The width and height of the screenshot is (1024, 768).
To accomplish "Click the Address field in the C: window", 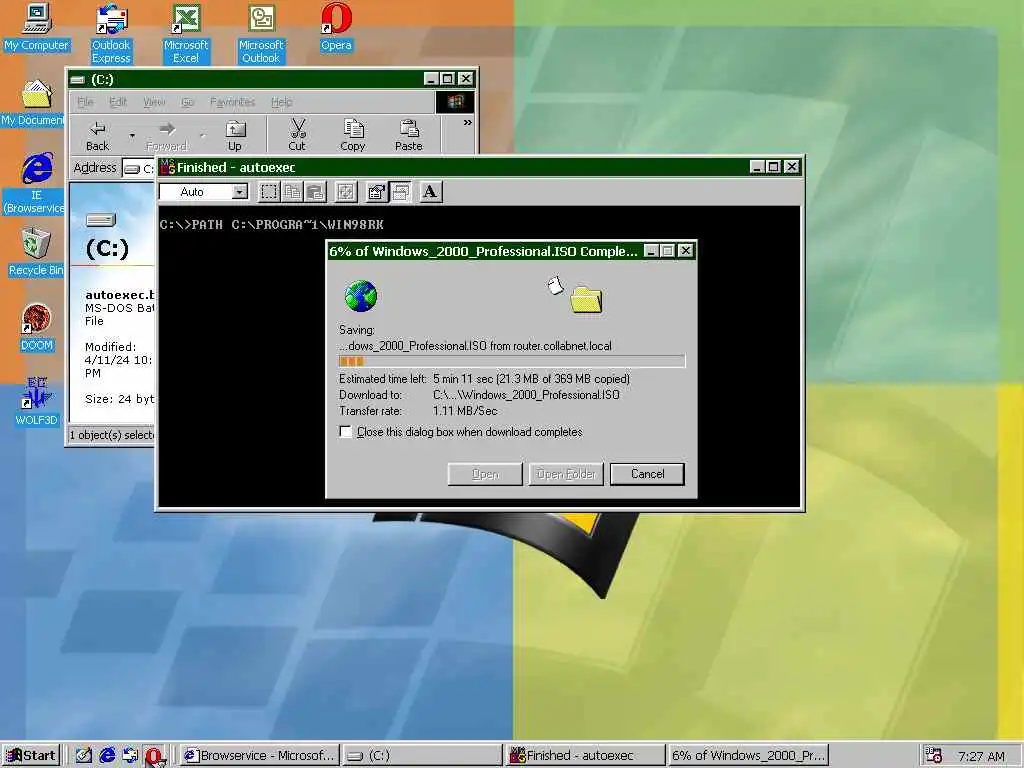I will point(138,168).
